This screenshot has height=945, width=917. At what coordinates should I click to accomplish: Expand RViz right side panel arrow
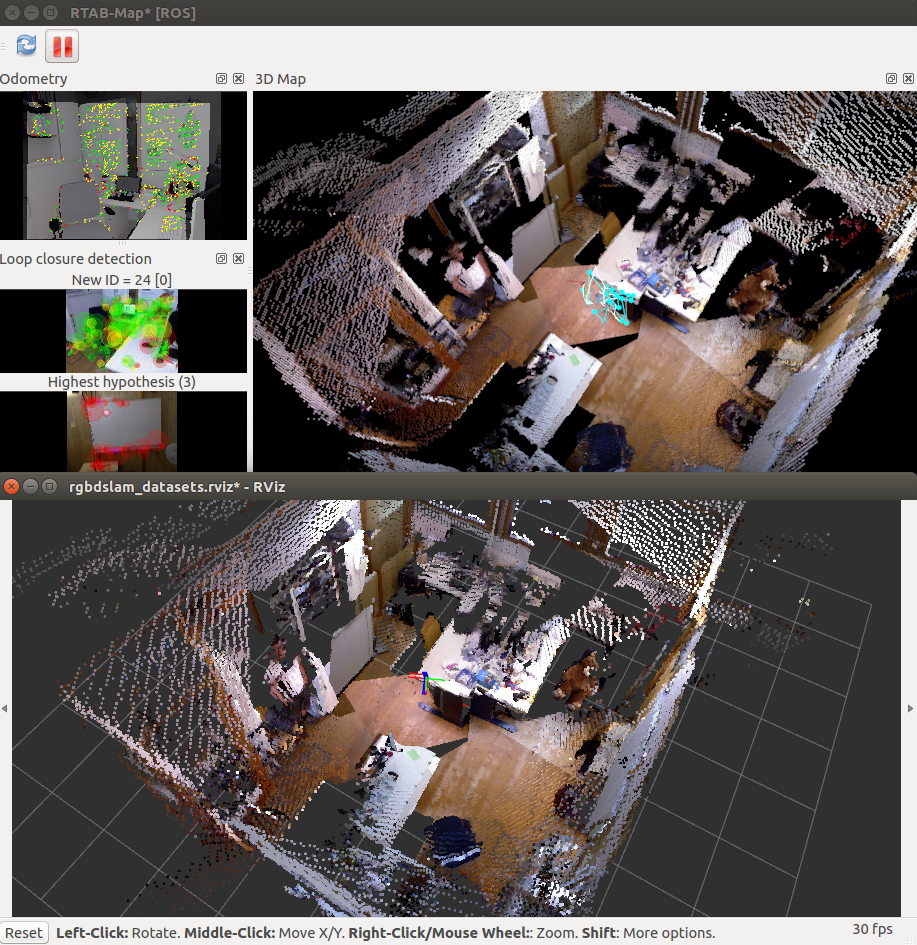pyautogui.click(x=911, y=708)
